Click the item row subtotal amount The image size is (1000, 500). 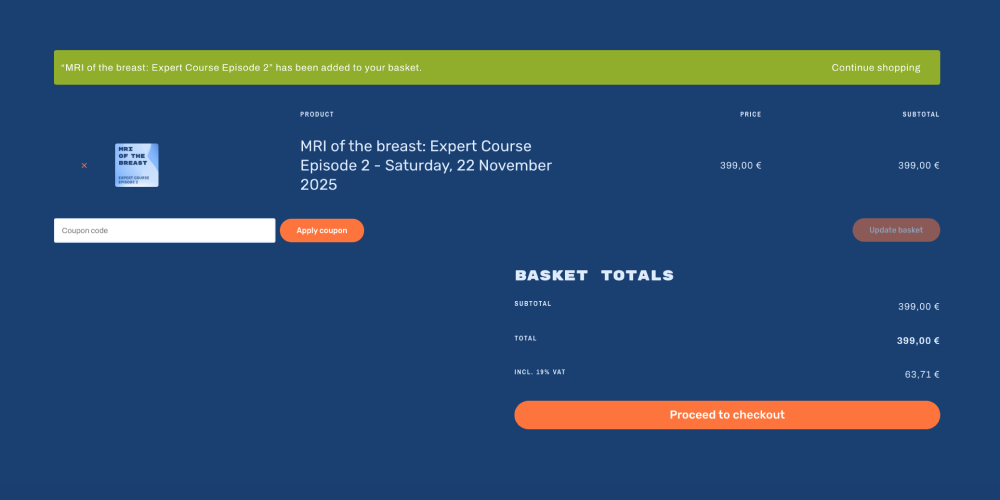[x=919, y=166]
